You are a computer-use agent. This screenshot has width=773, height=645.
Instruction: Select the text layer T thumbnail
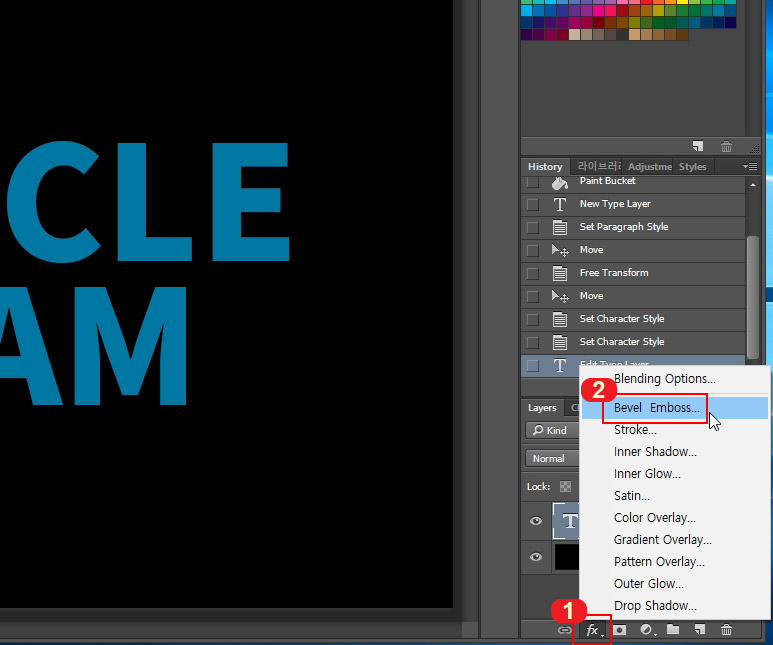566,521
